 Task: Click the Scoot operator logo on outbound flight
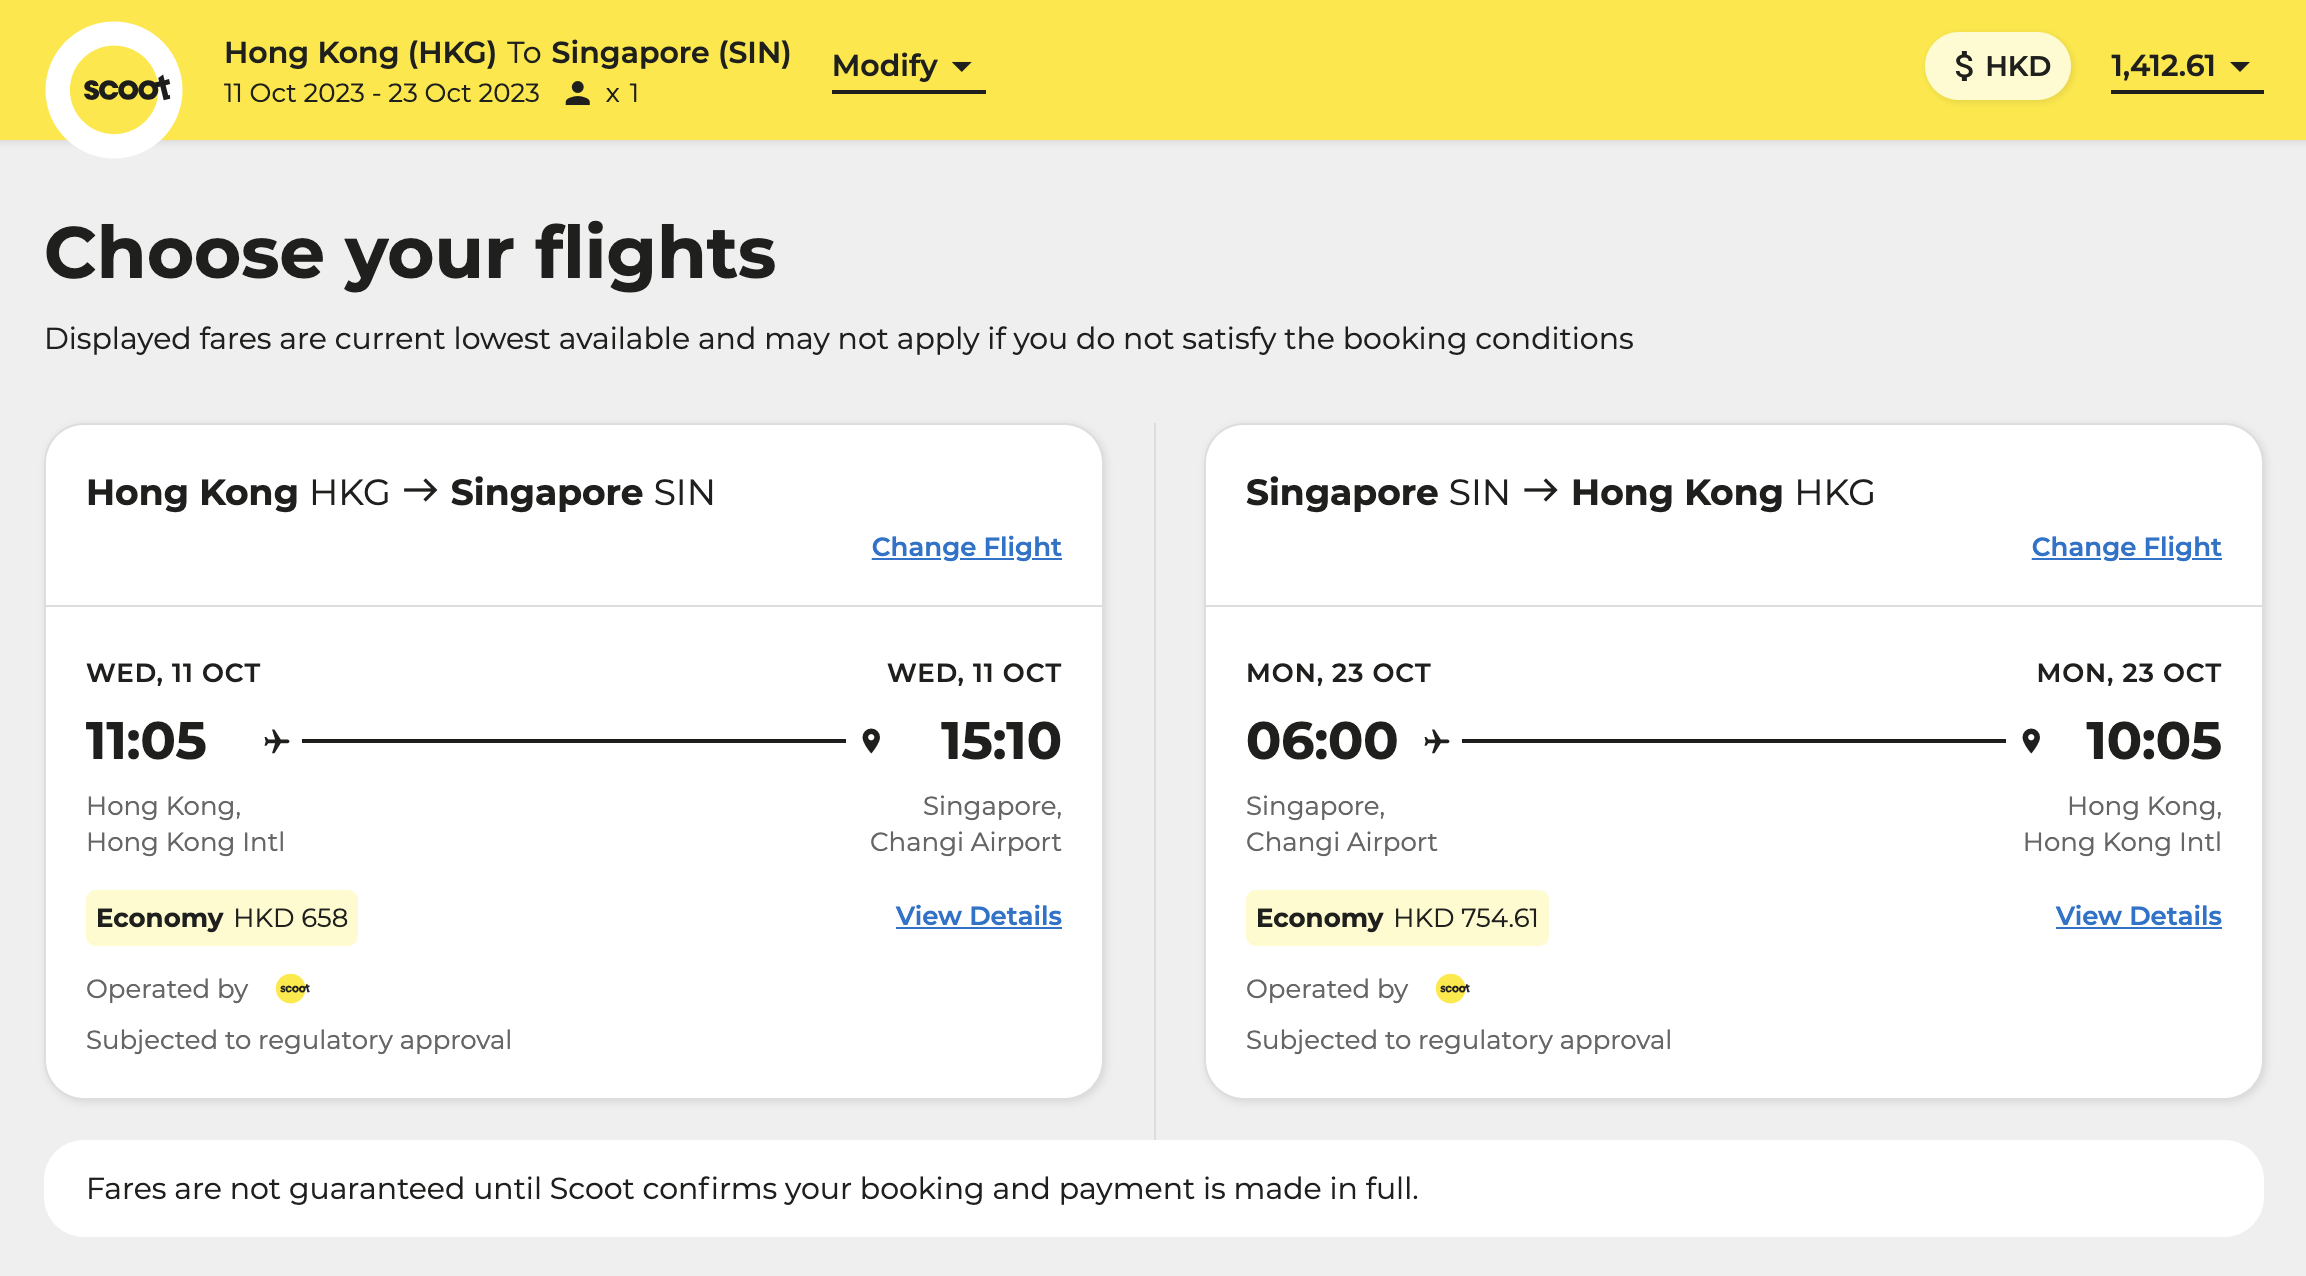click(x=293, y=989)
